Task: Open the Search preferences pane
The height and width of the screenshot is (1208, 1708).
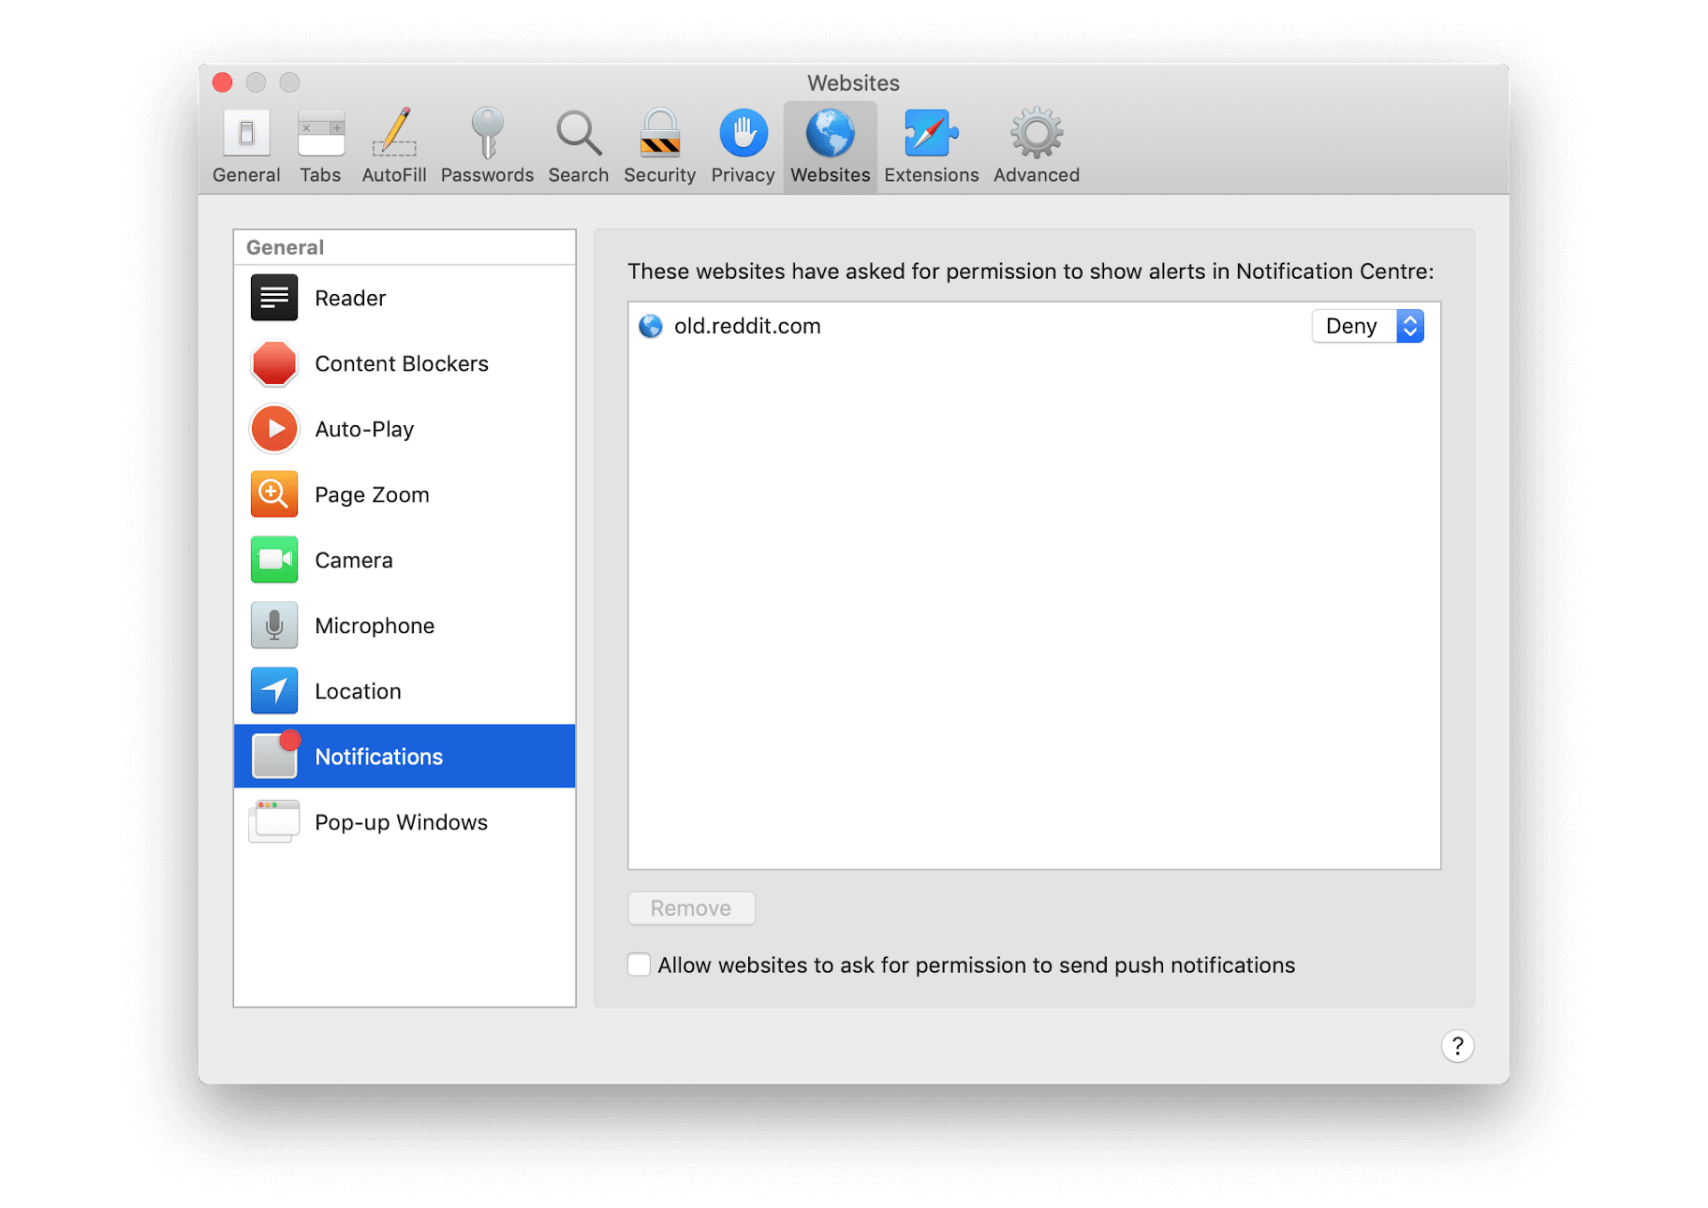Action: coord(578,145)
